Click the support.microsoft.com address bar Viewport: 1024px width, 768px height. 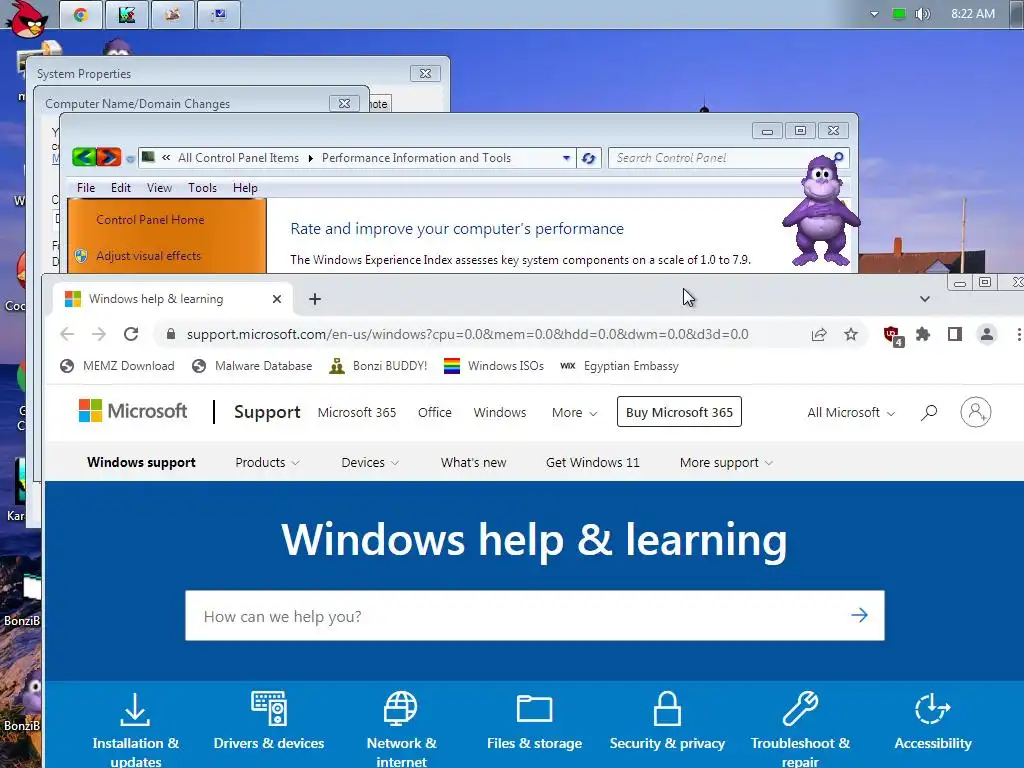tap(468, 334)
